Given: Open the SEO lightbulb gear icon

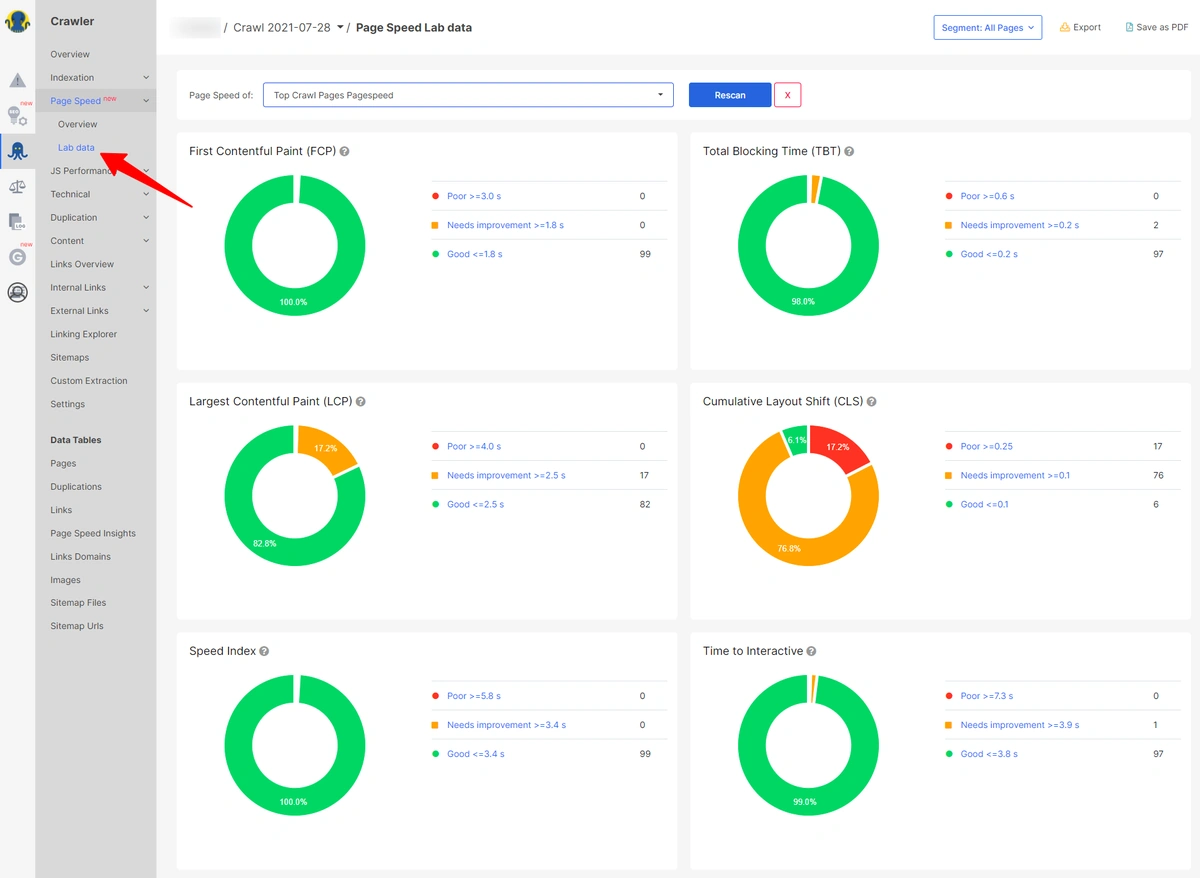Looking at the screenshot, I should point(17,116).
